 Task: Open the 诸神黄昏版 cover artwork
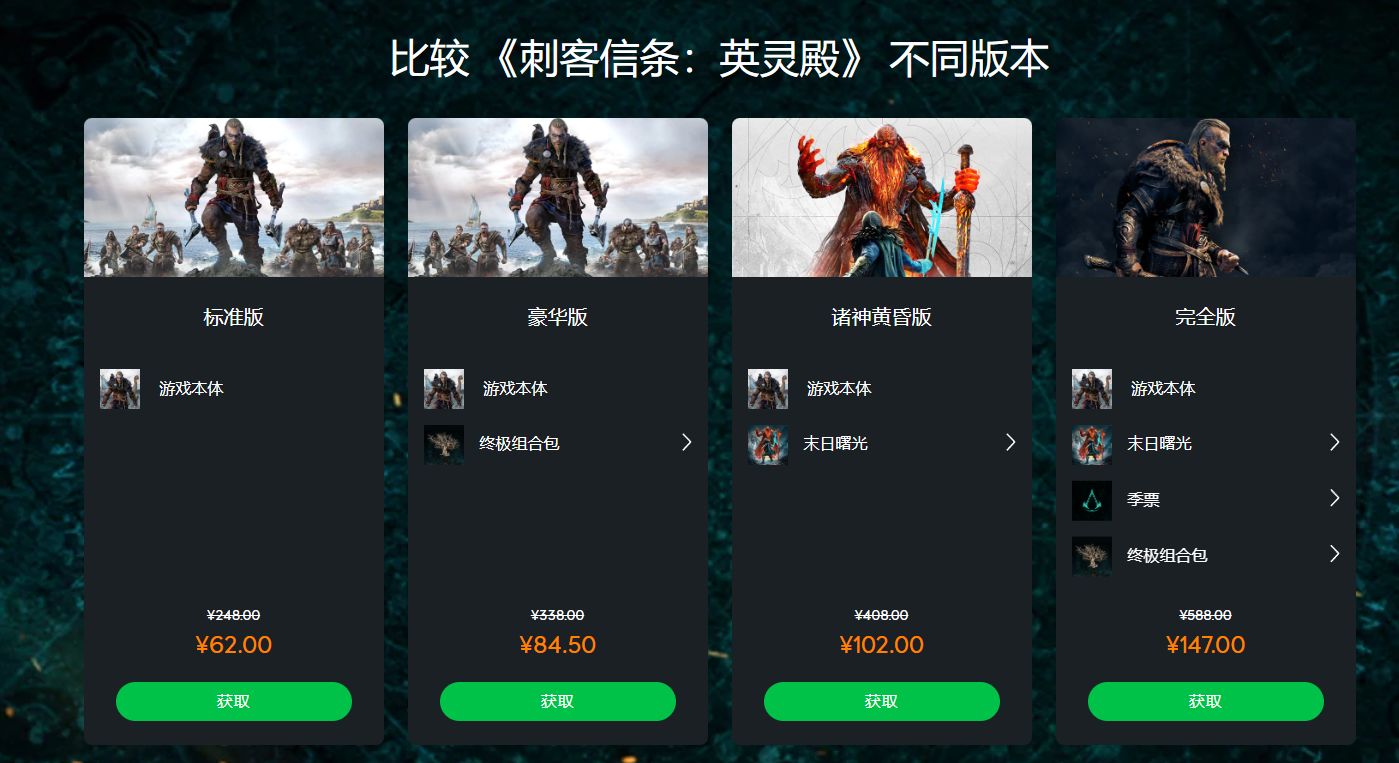point(882,197)
